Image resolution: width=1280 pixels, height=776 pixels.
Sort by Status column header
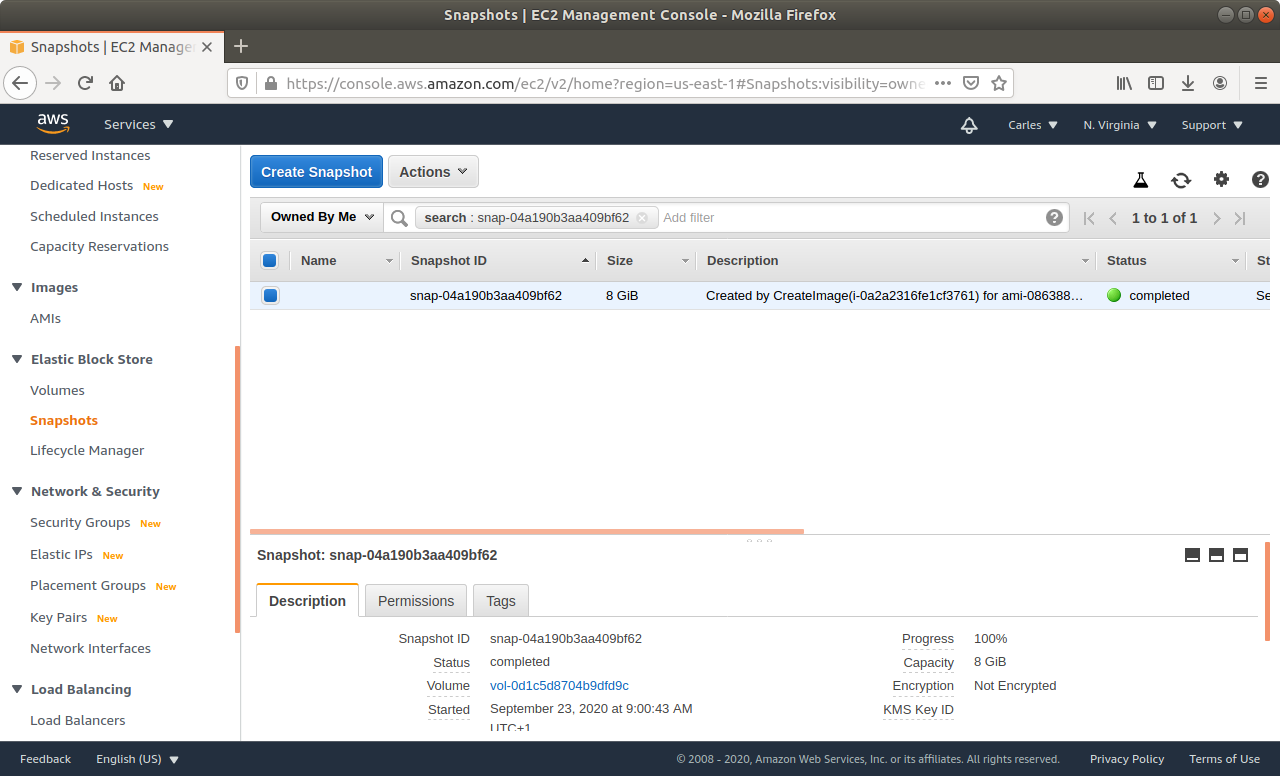1126,260
